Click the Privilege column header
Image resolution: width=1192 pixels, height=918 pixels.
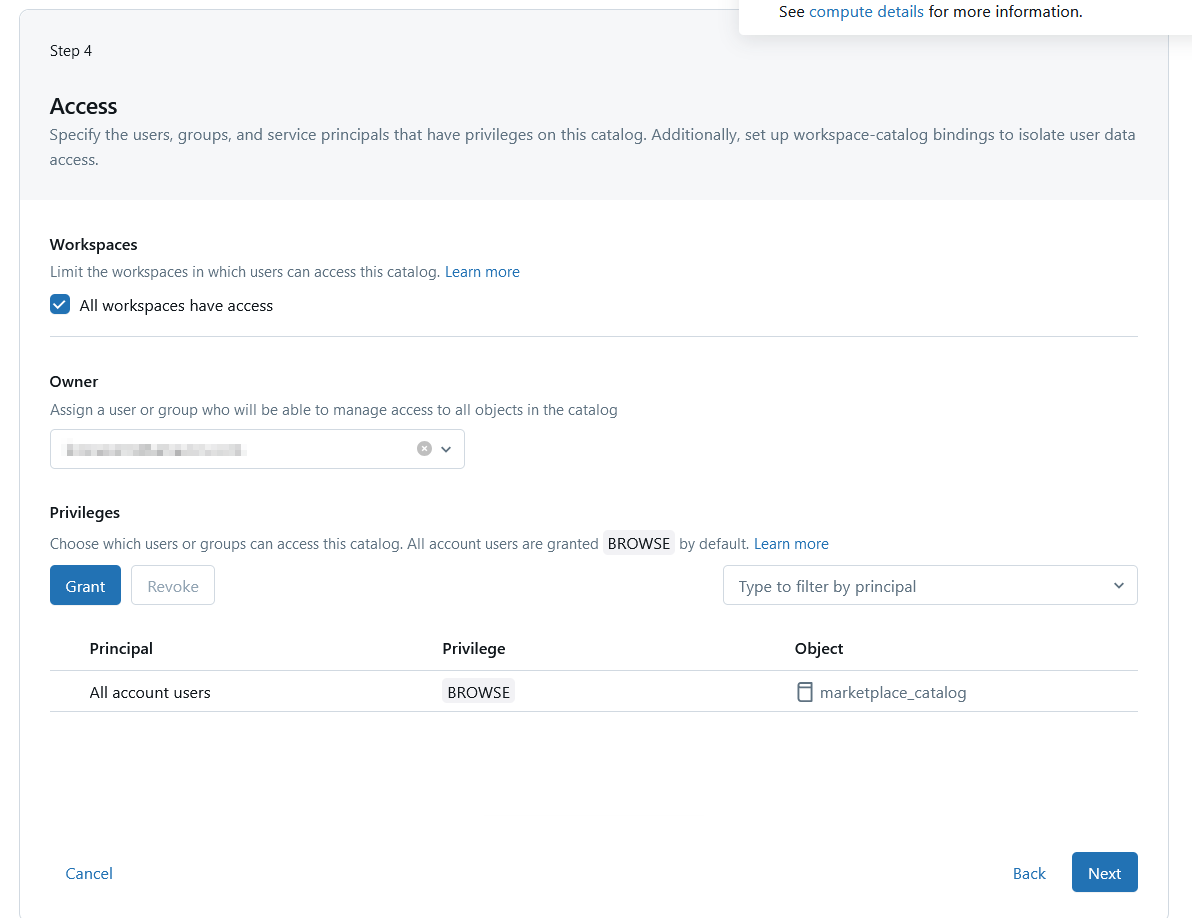click(x=474, y=648)
